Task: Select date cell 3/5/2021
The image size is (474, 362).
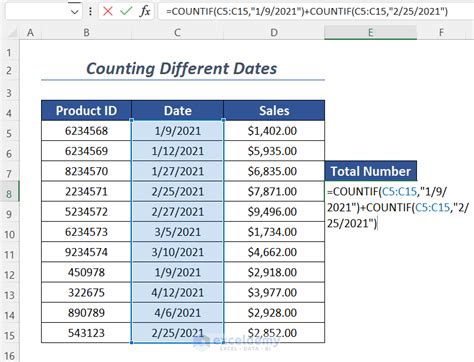Action: click(x=177, y=232)
